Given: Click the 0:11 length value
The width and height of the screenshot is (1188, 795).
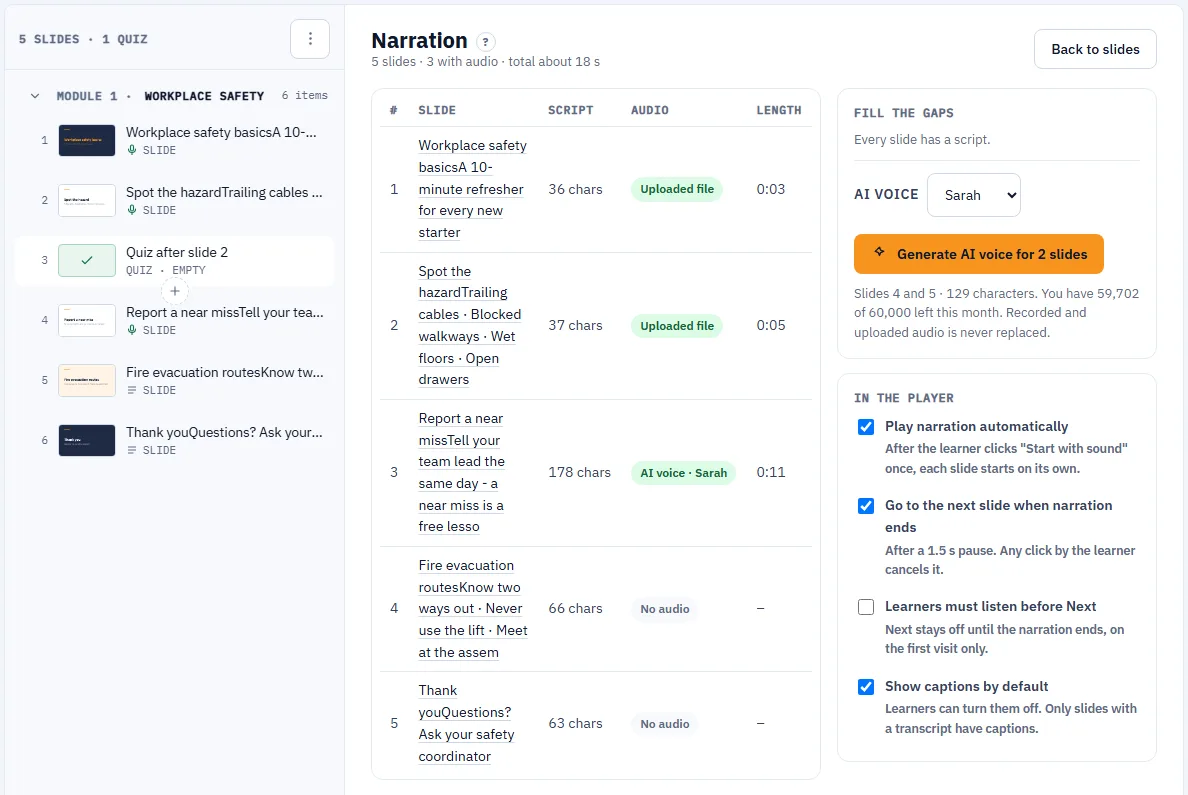Looking at the screenshot, I should [771, 472].
